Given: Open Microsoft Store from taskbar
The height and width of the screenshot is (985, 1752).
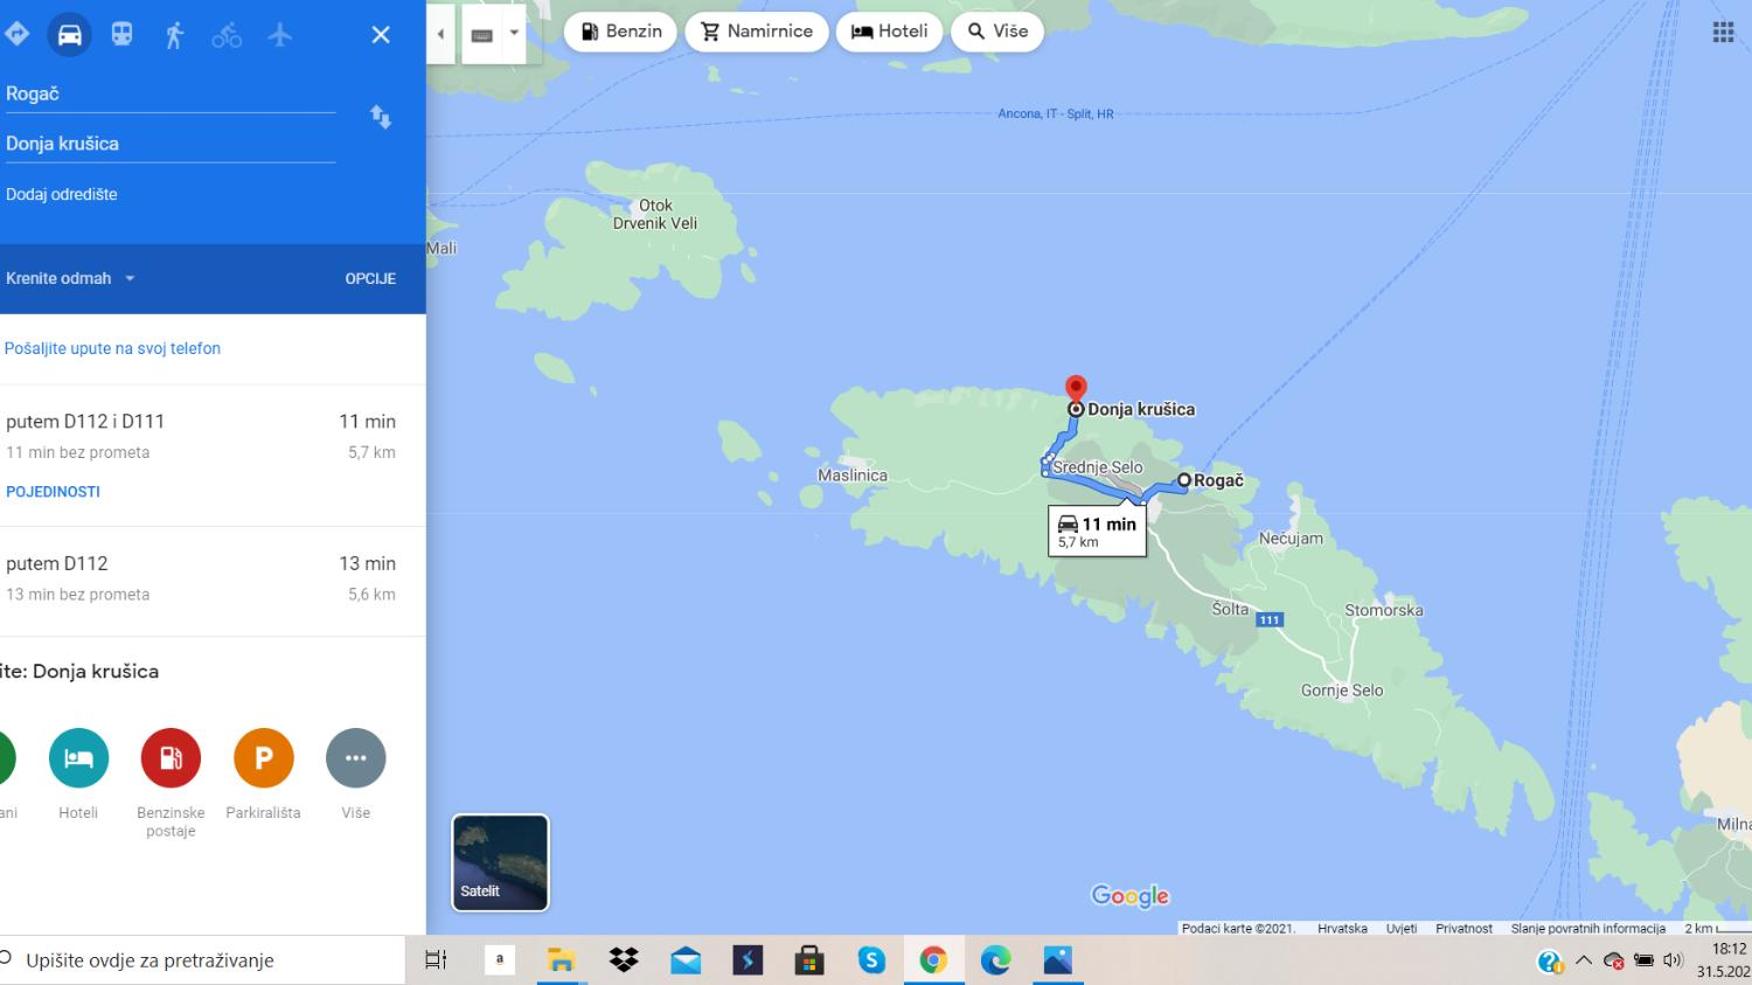Looking at the screenshot, I should tap(809, 960).
